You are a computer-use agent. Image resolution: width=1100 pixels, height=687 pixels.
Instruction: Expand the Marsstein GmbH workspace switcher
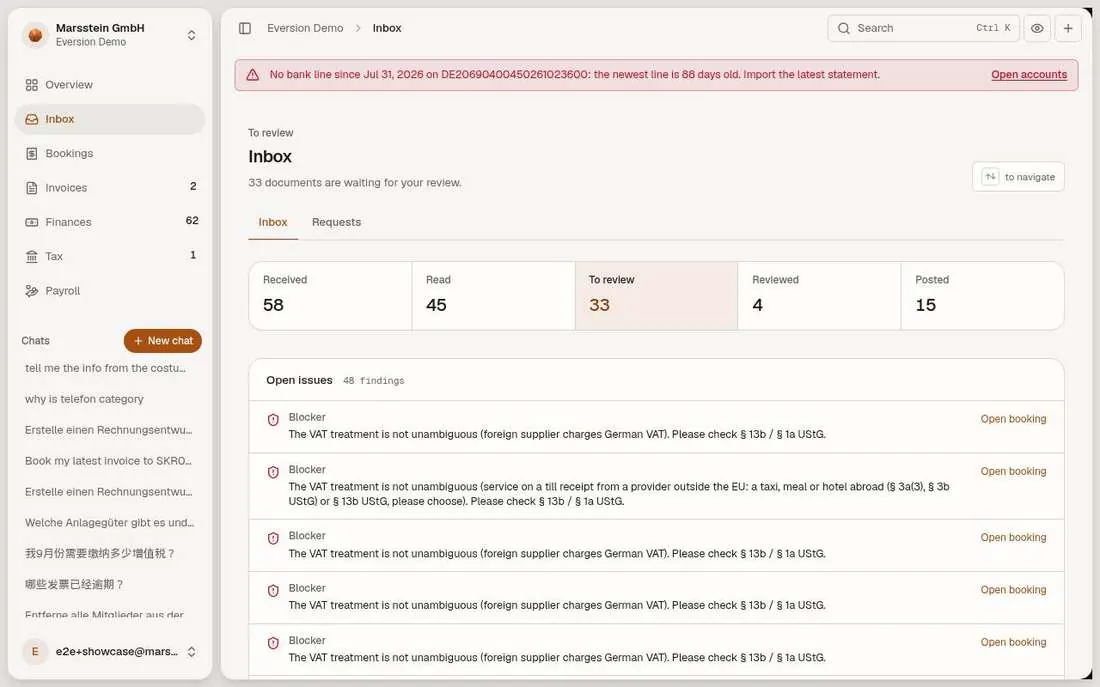click(x=191, y=35)
